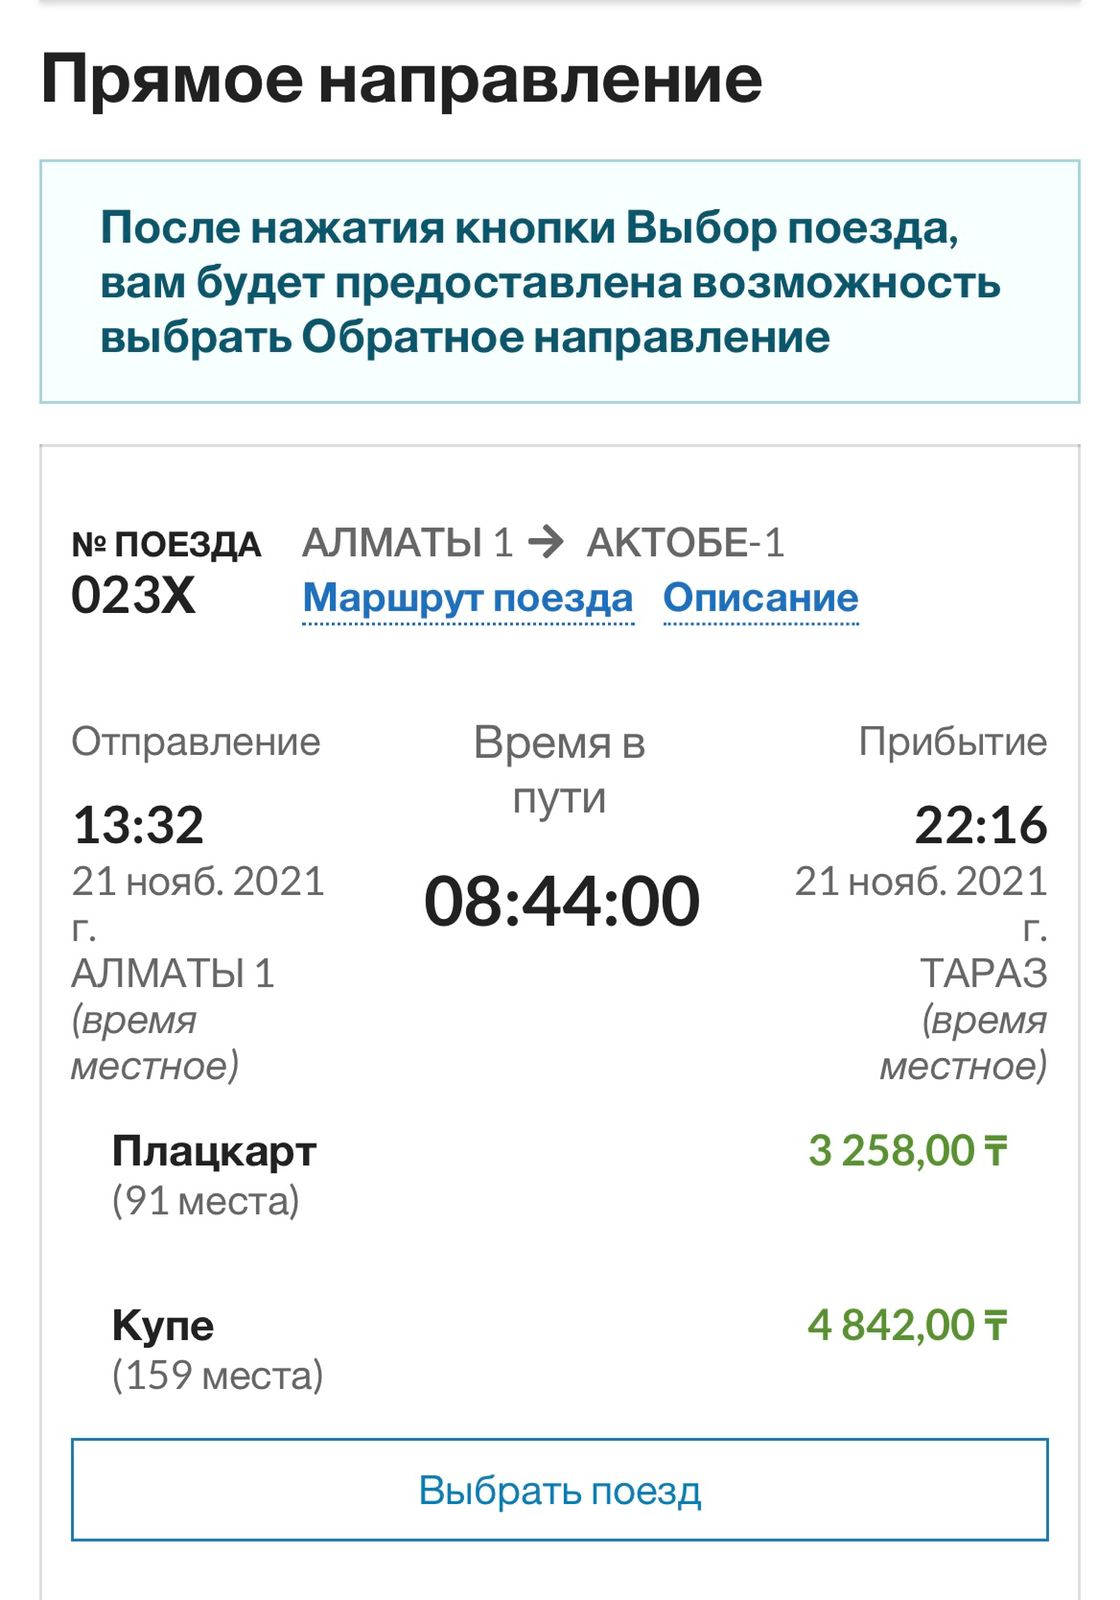Click the "(91 места)" seat availability text
1120x1600 pixels.
click(206, 1201)
